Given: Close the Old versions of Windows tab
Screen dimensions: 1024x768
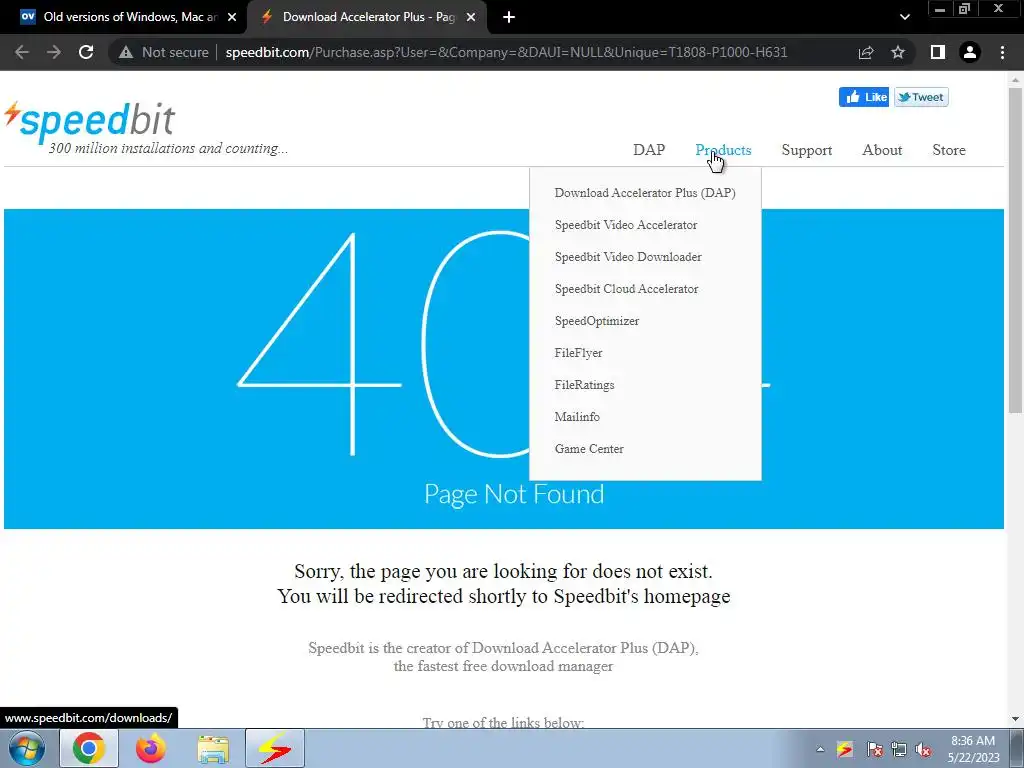Looking at the screenshot, I should (232, 17).
